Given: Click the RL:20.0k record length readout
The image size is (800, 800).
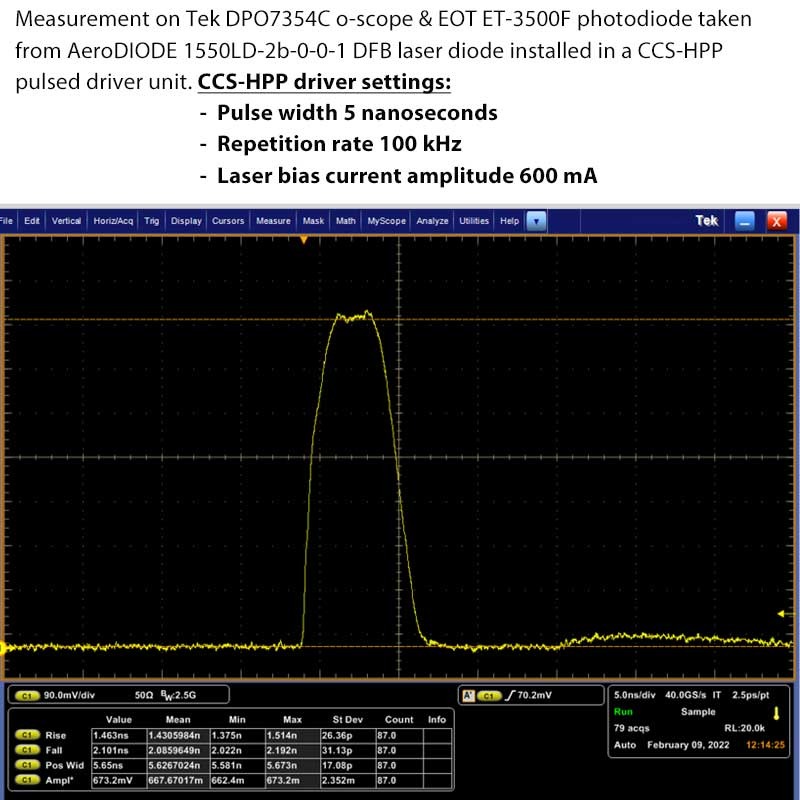Looking at the screenshot, I should pyautogui.click(x=744, y=728).
